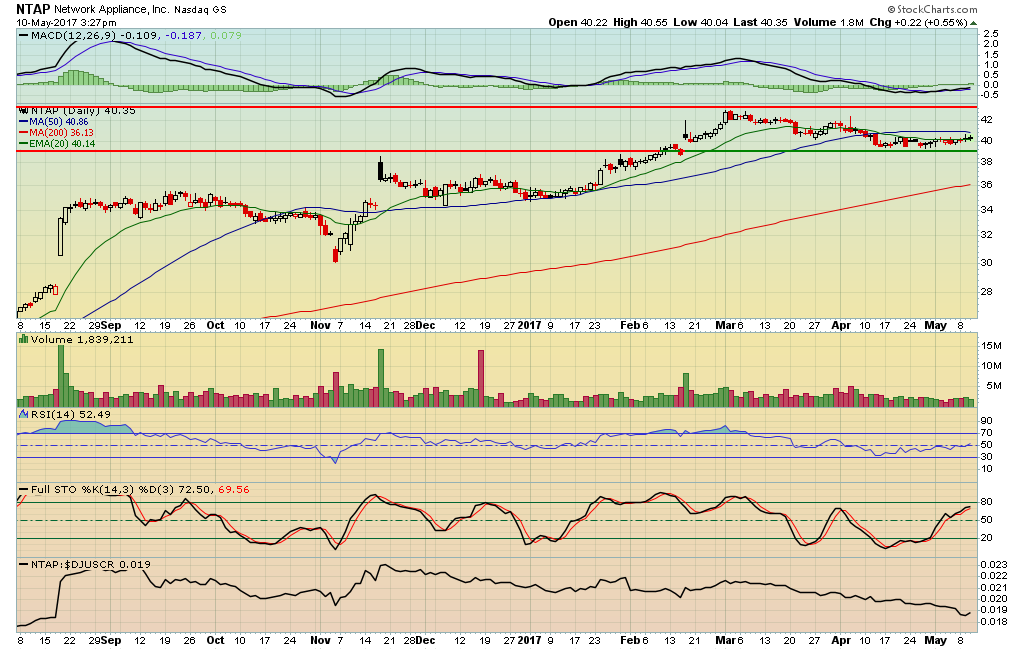Click the "38" price axis label
The width and height of the screenshot is (1024, 650).
point(987,162)
